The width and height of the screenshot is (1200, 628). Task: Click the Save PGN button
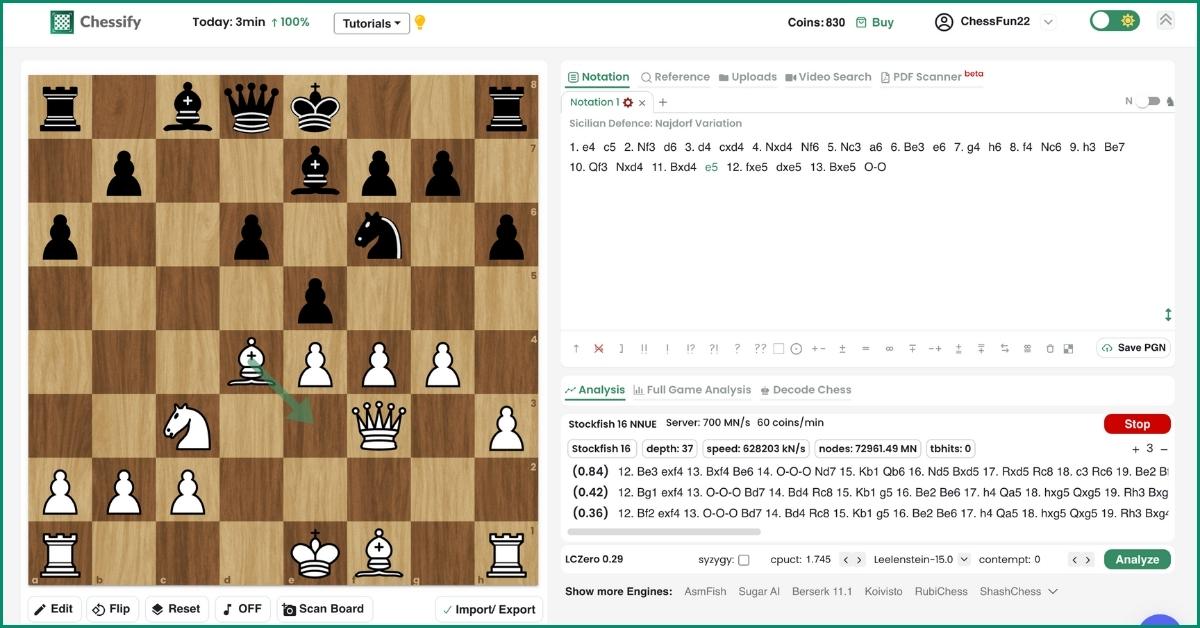pos(1133,348)
